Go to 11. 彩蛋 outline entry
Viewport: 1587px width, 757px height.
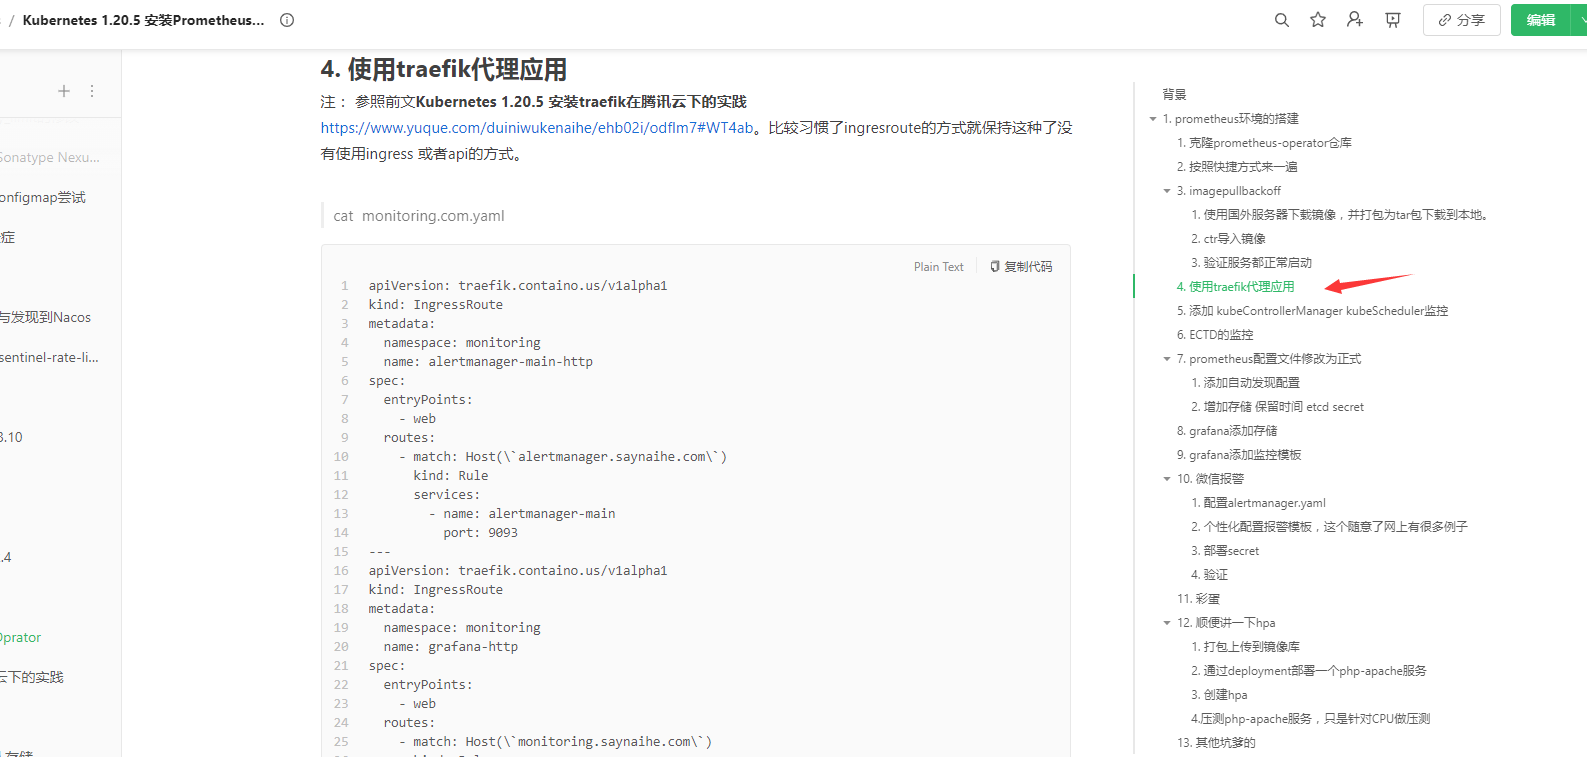pyautogui.click(x=1198, y=599)
